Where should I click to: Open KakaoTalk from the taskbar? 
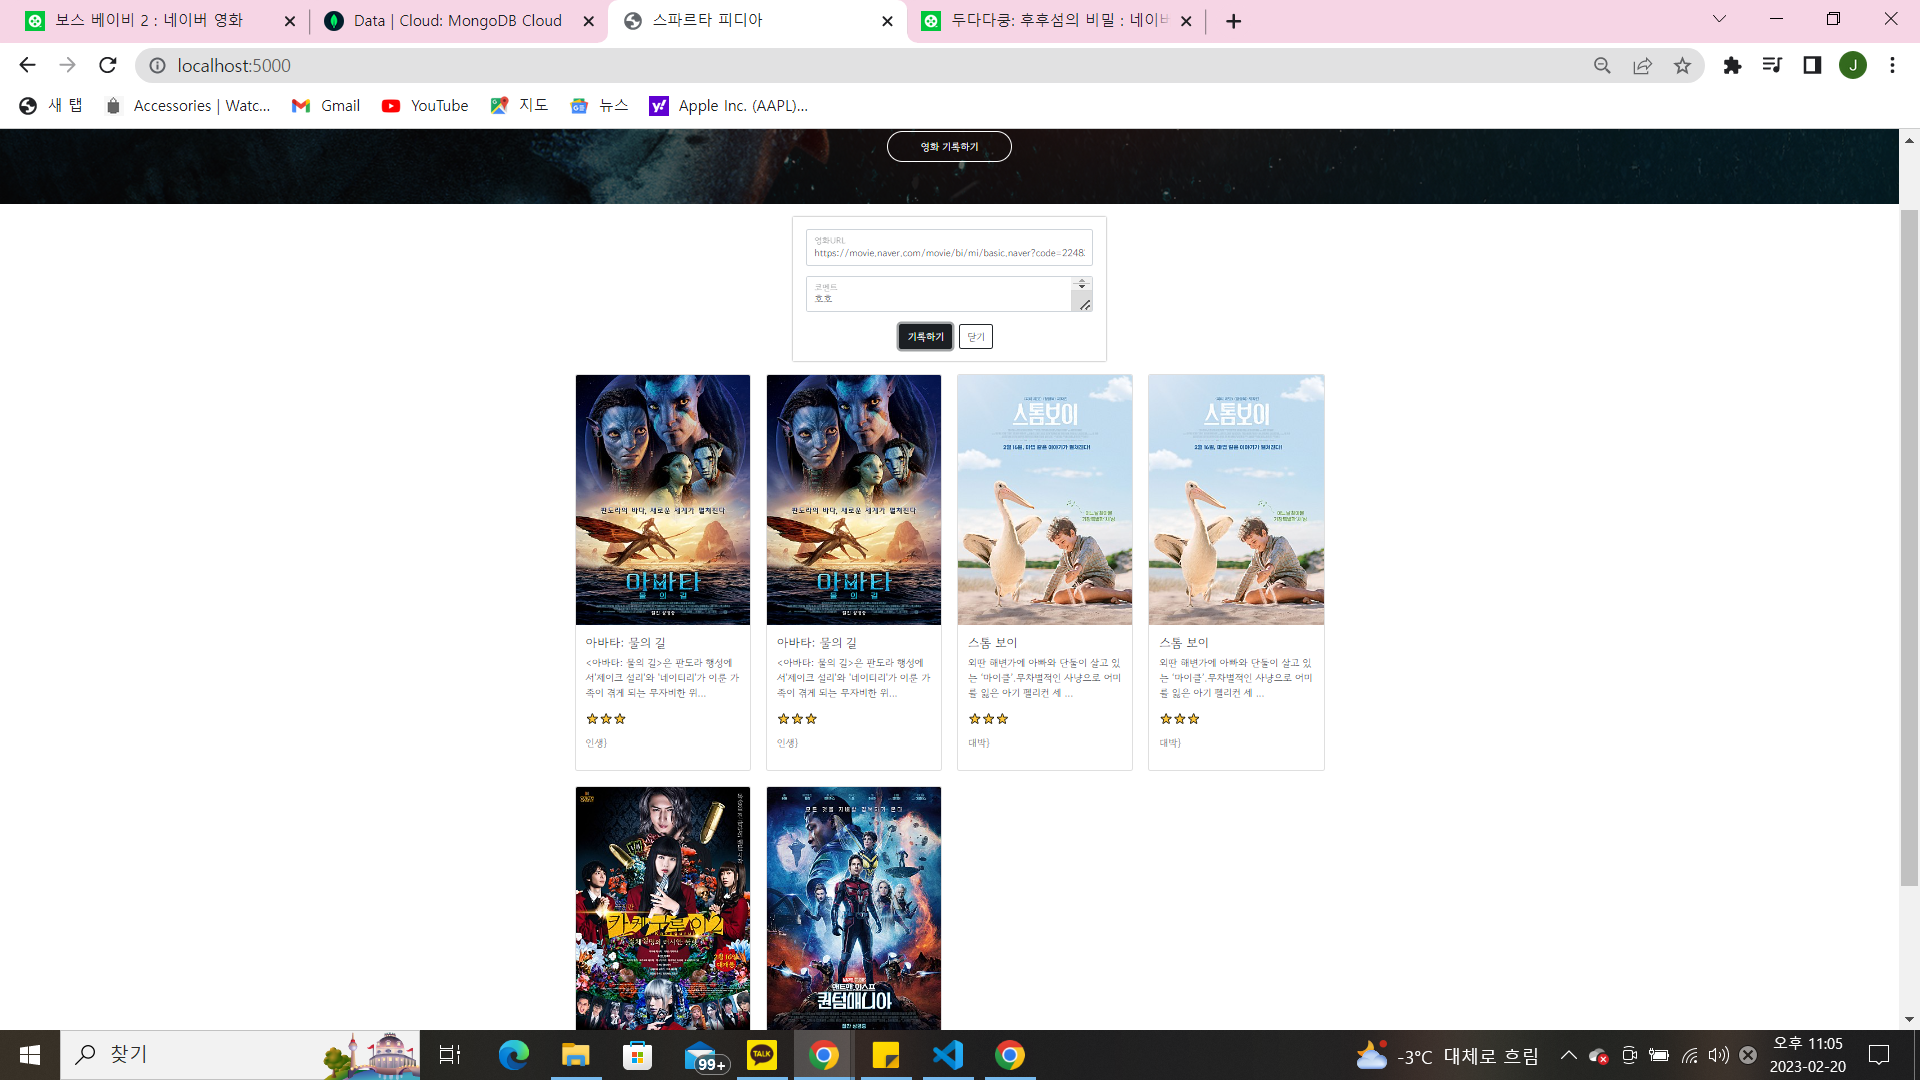(762, 1055)
